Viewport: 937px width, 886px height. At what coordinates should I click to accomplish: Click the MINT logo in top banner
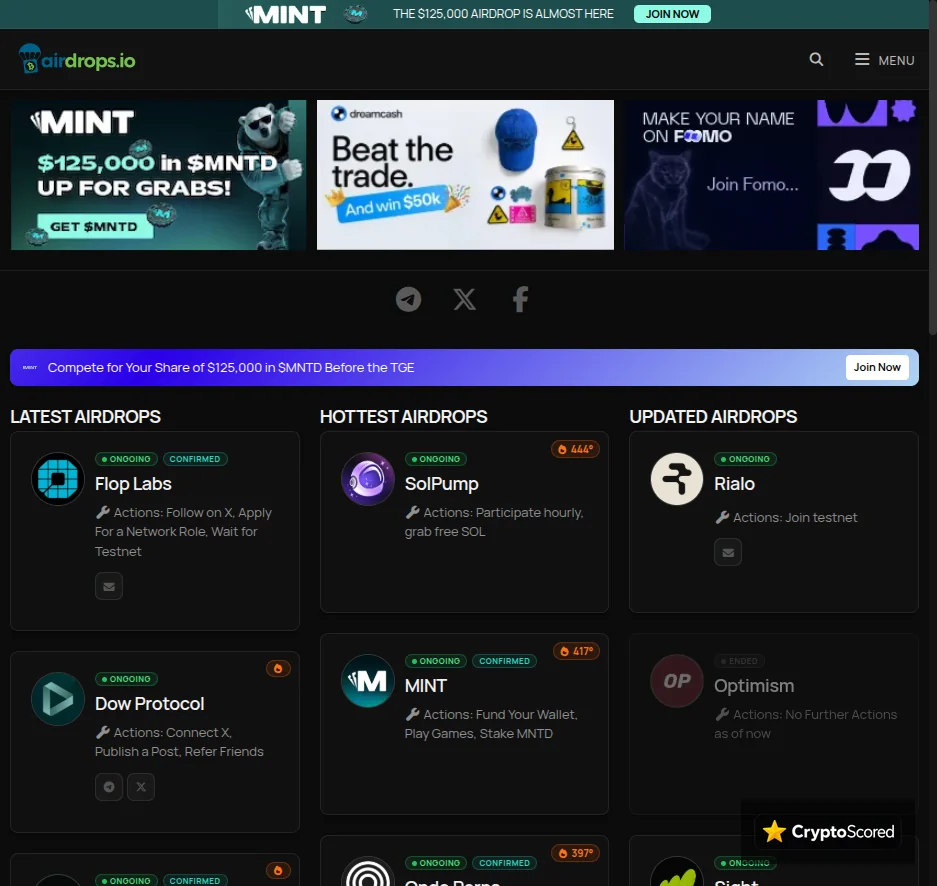click(x=286, y=14)
